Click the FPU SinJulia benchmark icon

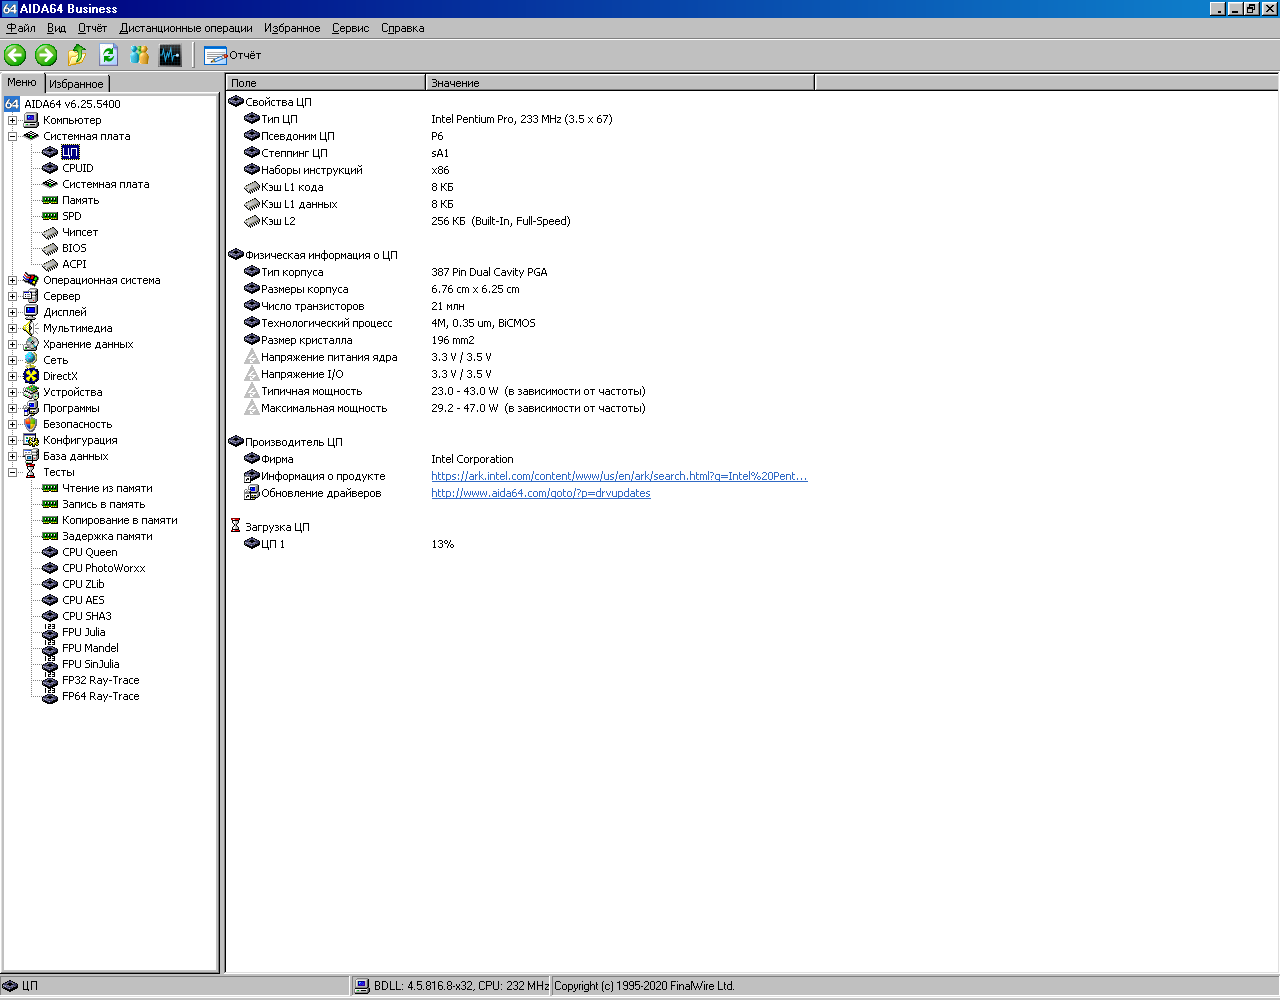(50, 664)
